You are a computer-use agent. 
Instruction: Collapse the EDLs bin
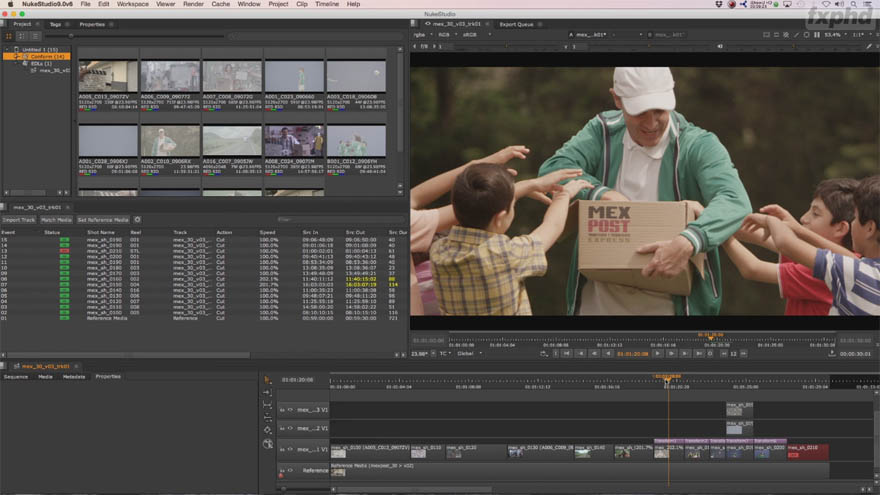click(x=16, y=64)
